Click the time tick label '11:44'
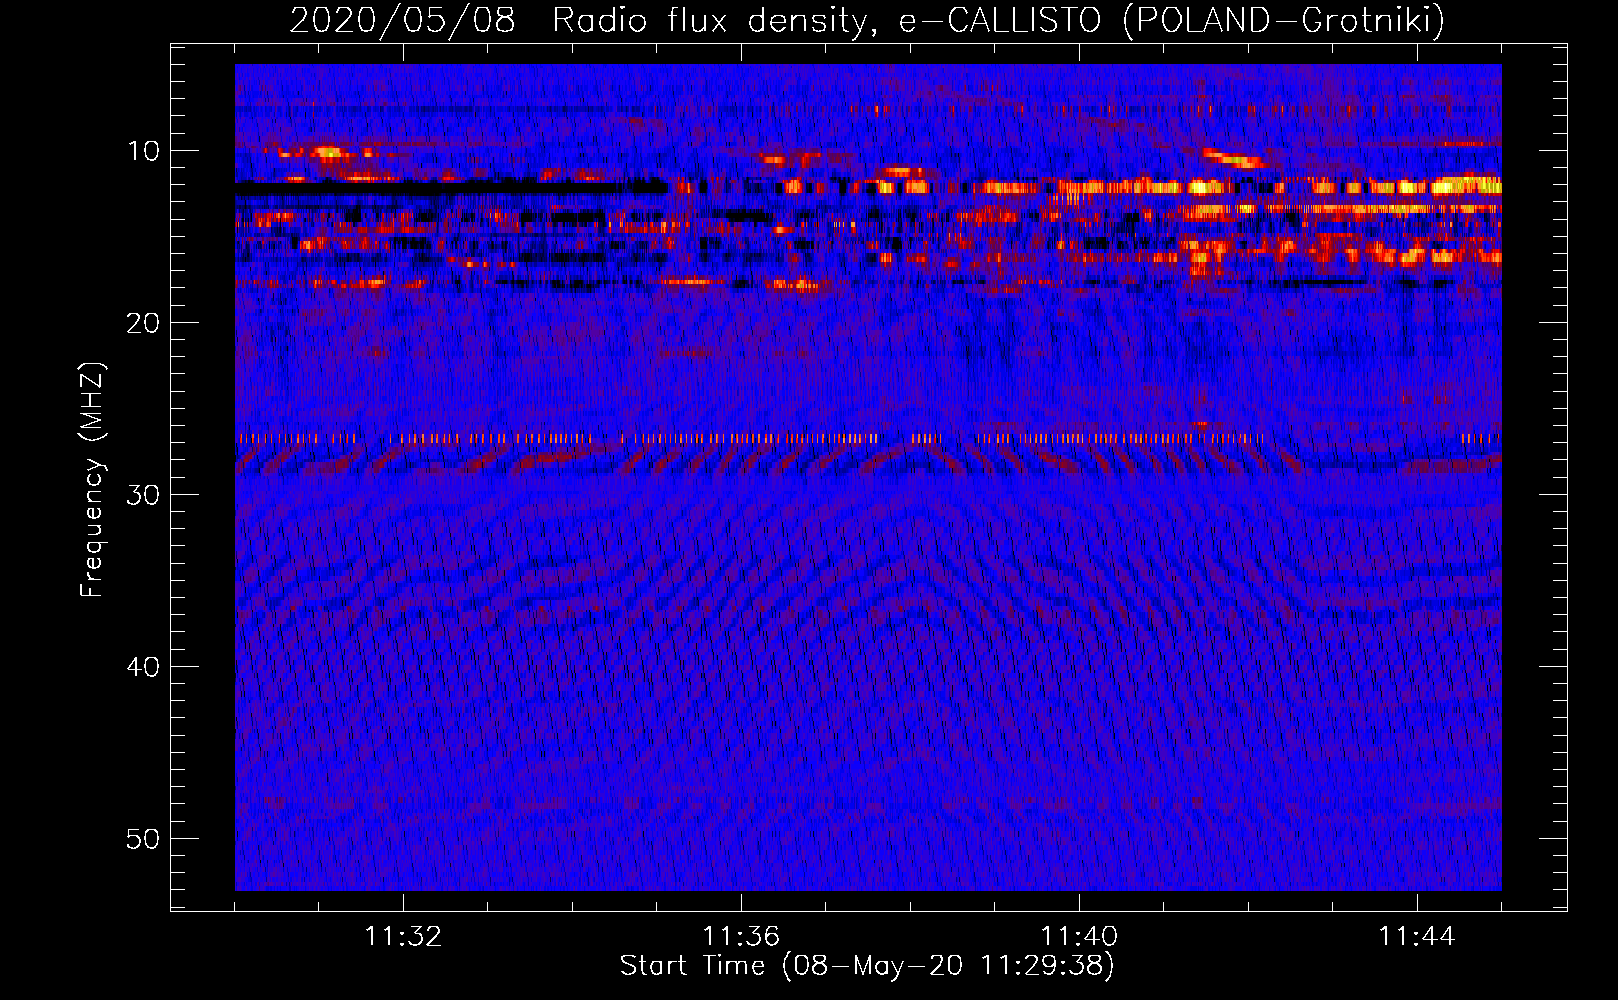The height and width of the screenshot is (1000, 1618). (1417, 937)
